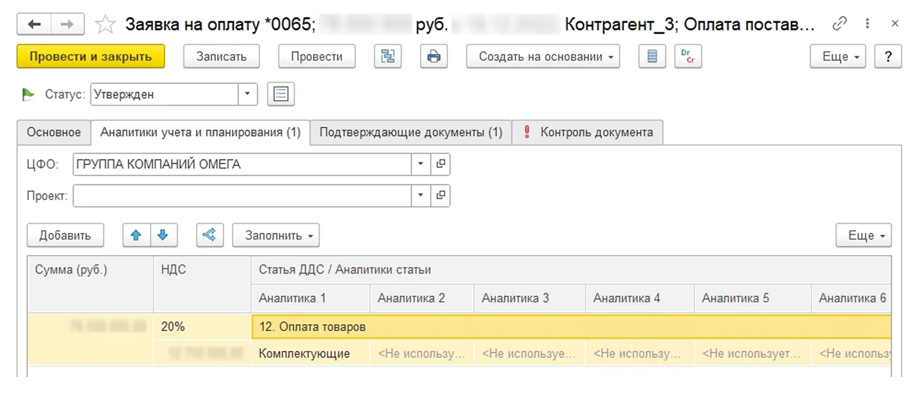Screen dimensions: 914x397
Task: Open Подтверждающие документы tab
Action: (411, 132)
